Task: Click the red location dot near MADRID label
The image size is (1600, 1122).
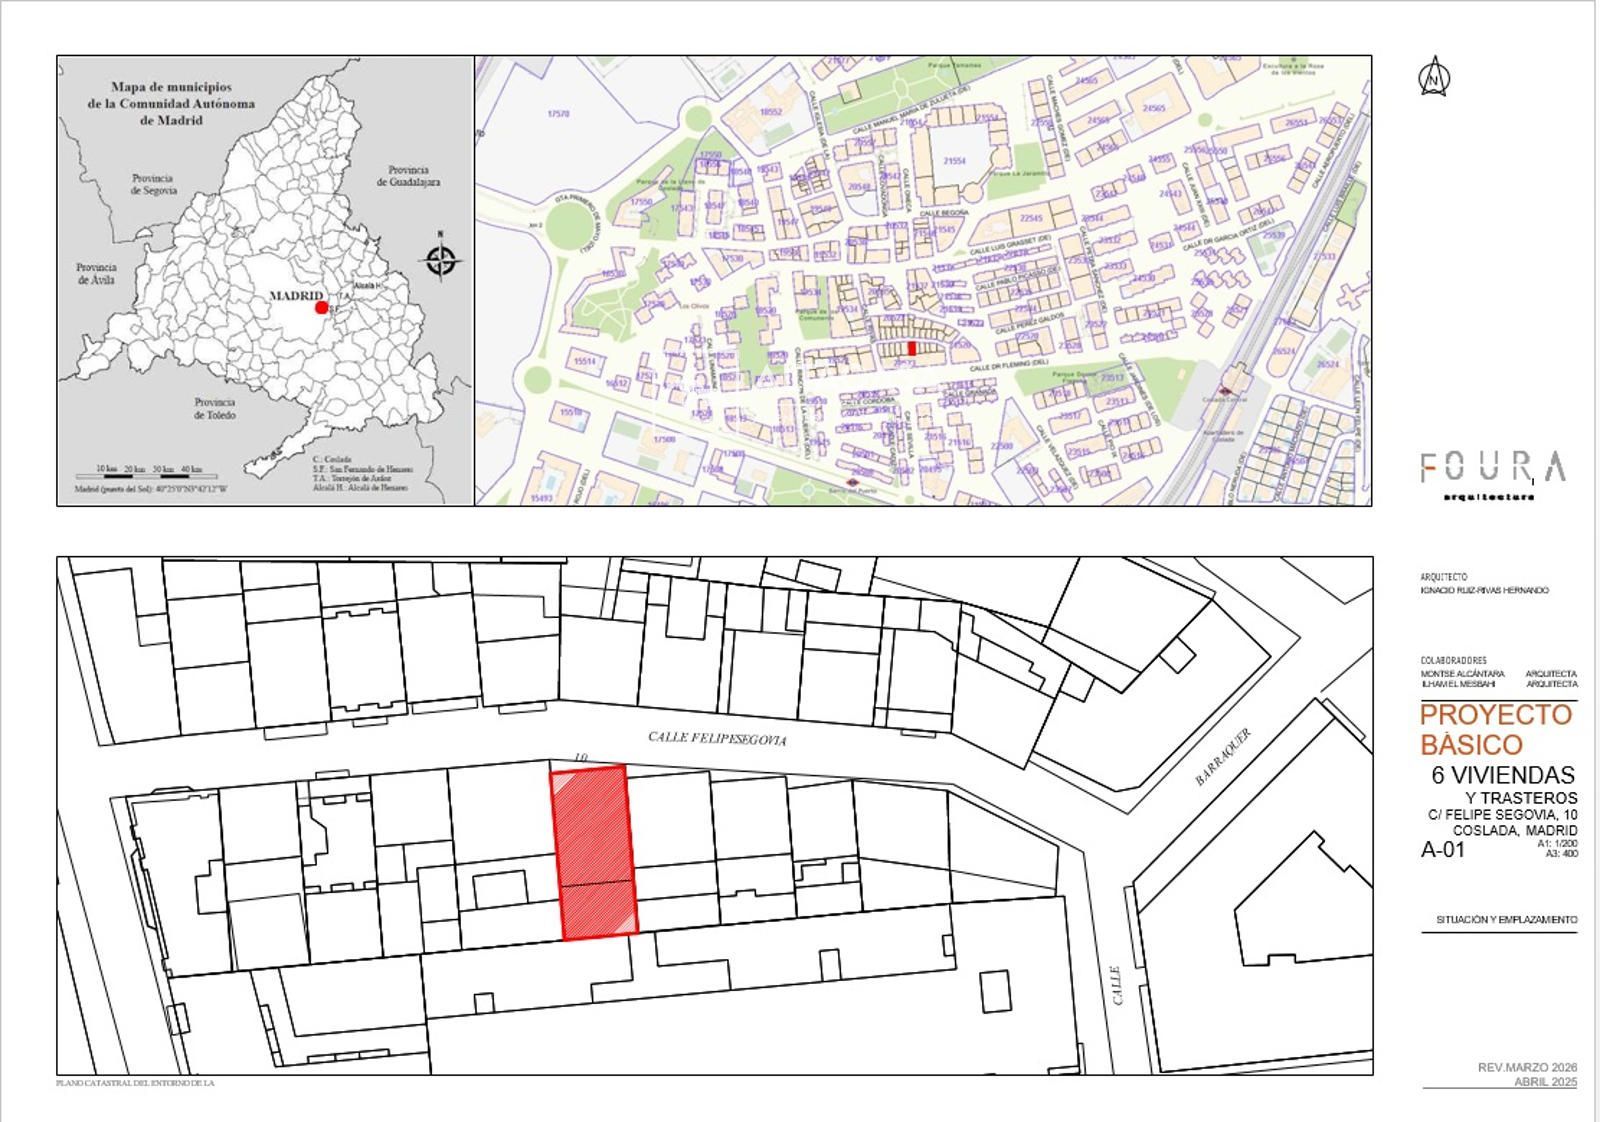Action: pos(321,308)
